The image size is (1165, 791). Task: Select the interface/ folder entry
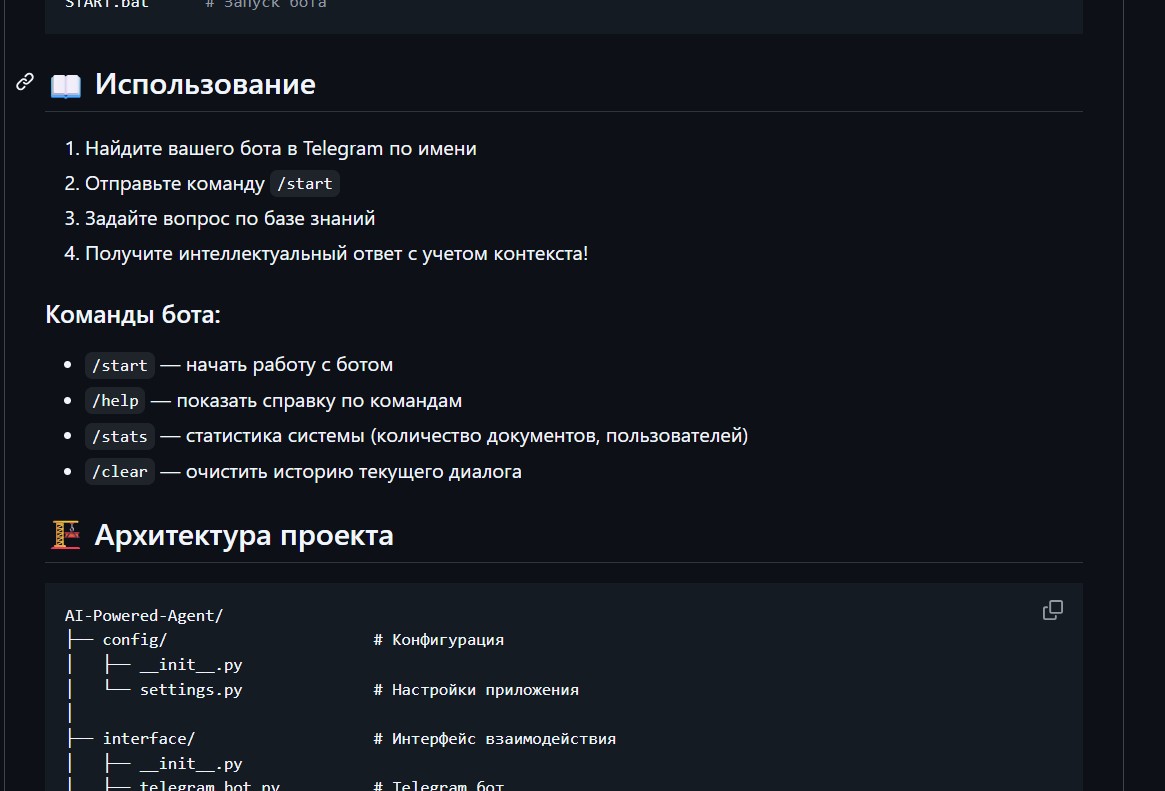pos(149,739)
